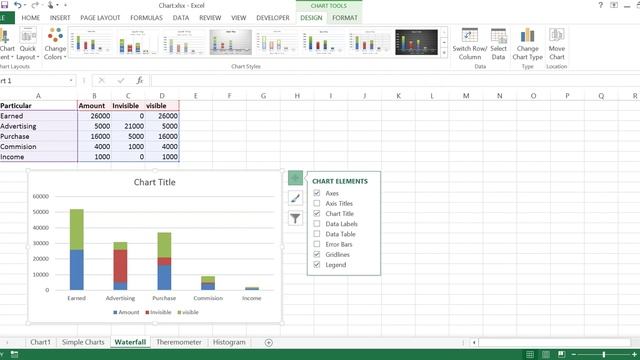
Task: Click the zoom out minus icon
Action: [574, 354]
